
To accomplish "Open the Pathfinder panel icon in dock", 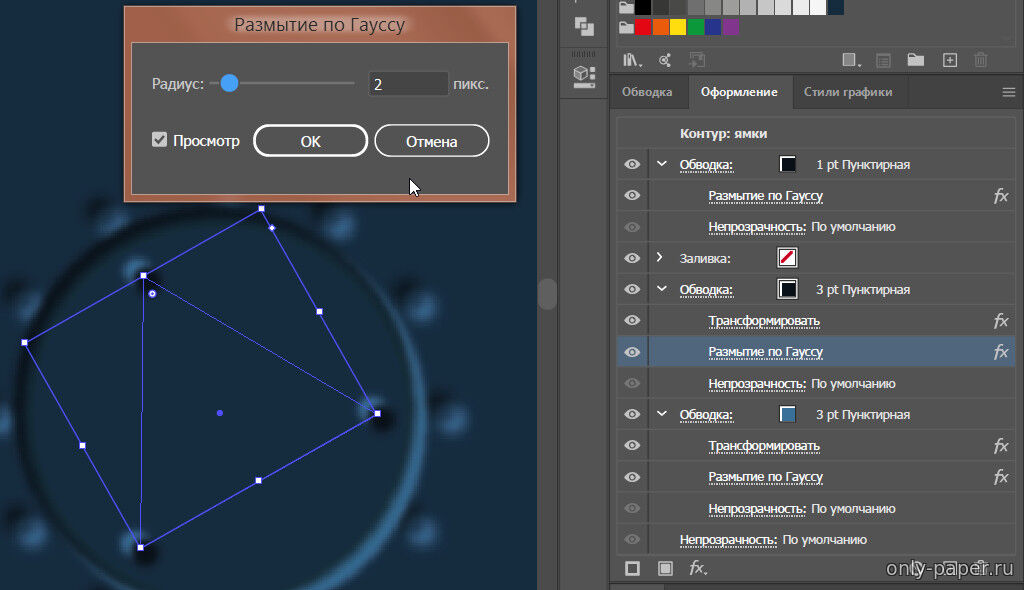I will coord(584,27).
